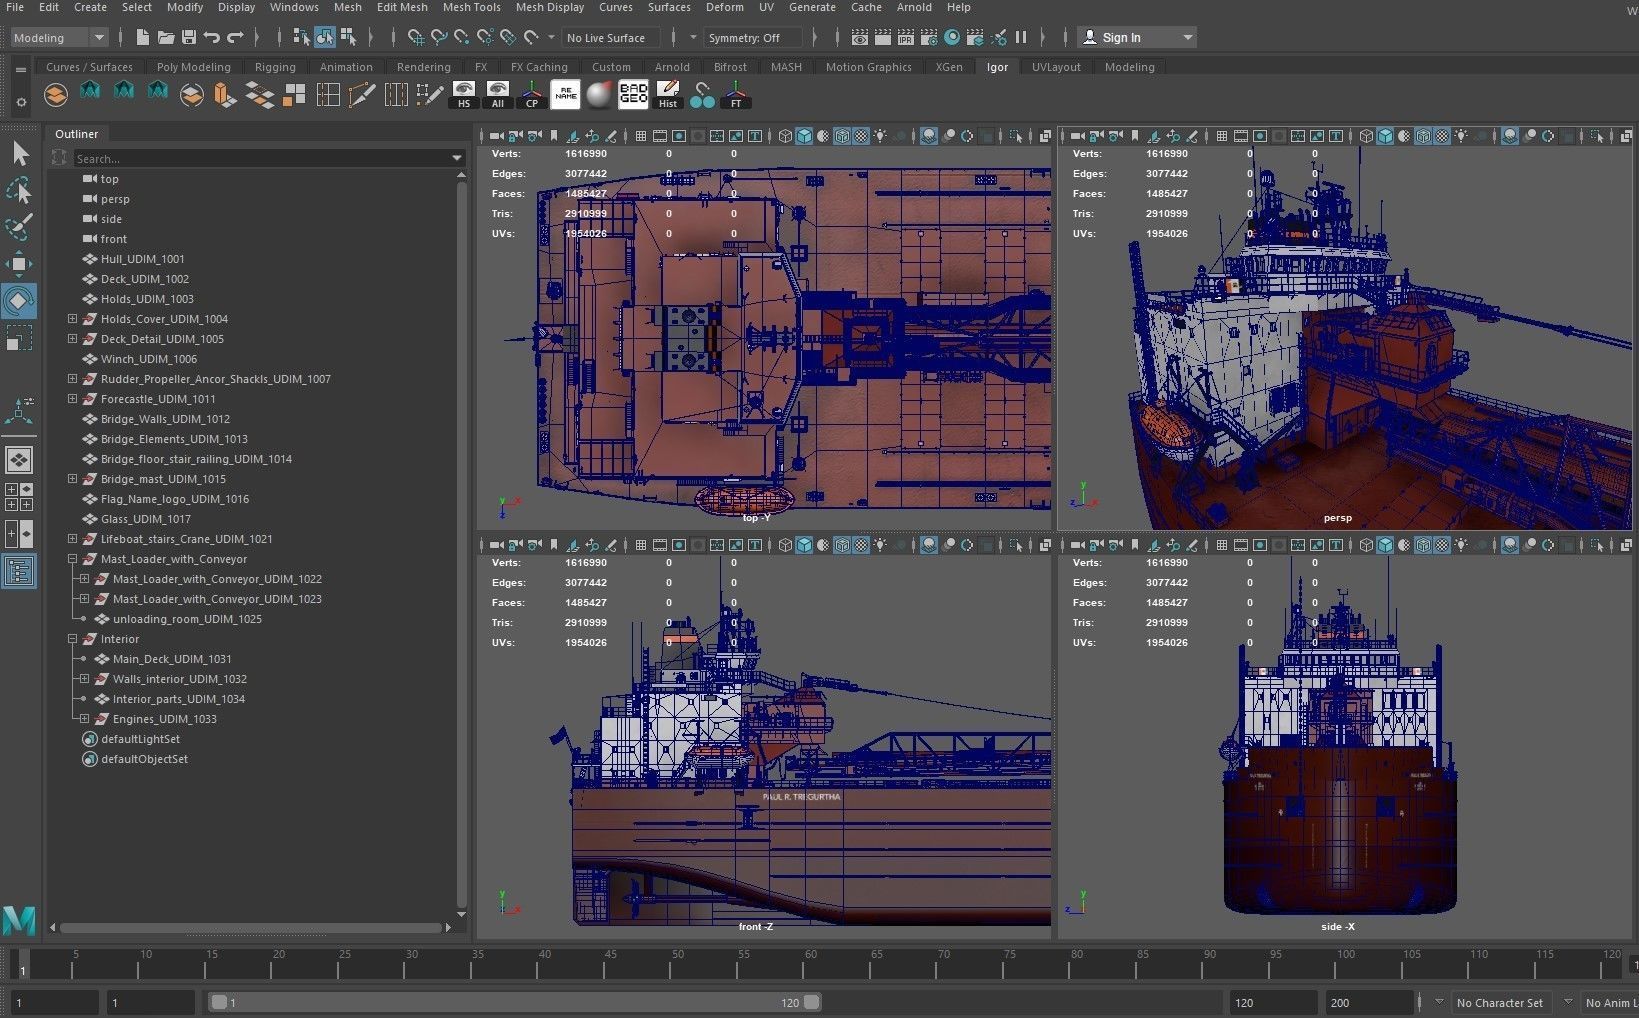Click the RE NAME shelf button
Screen dimensions: 1639x1018
pos(565,95)
